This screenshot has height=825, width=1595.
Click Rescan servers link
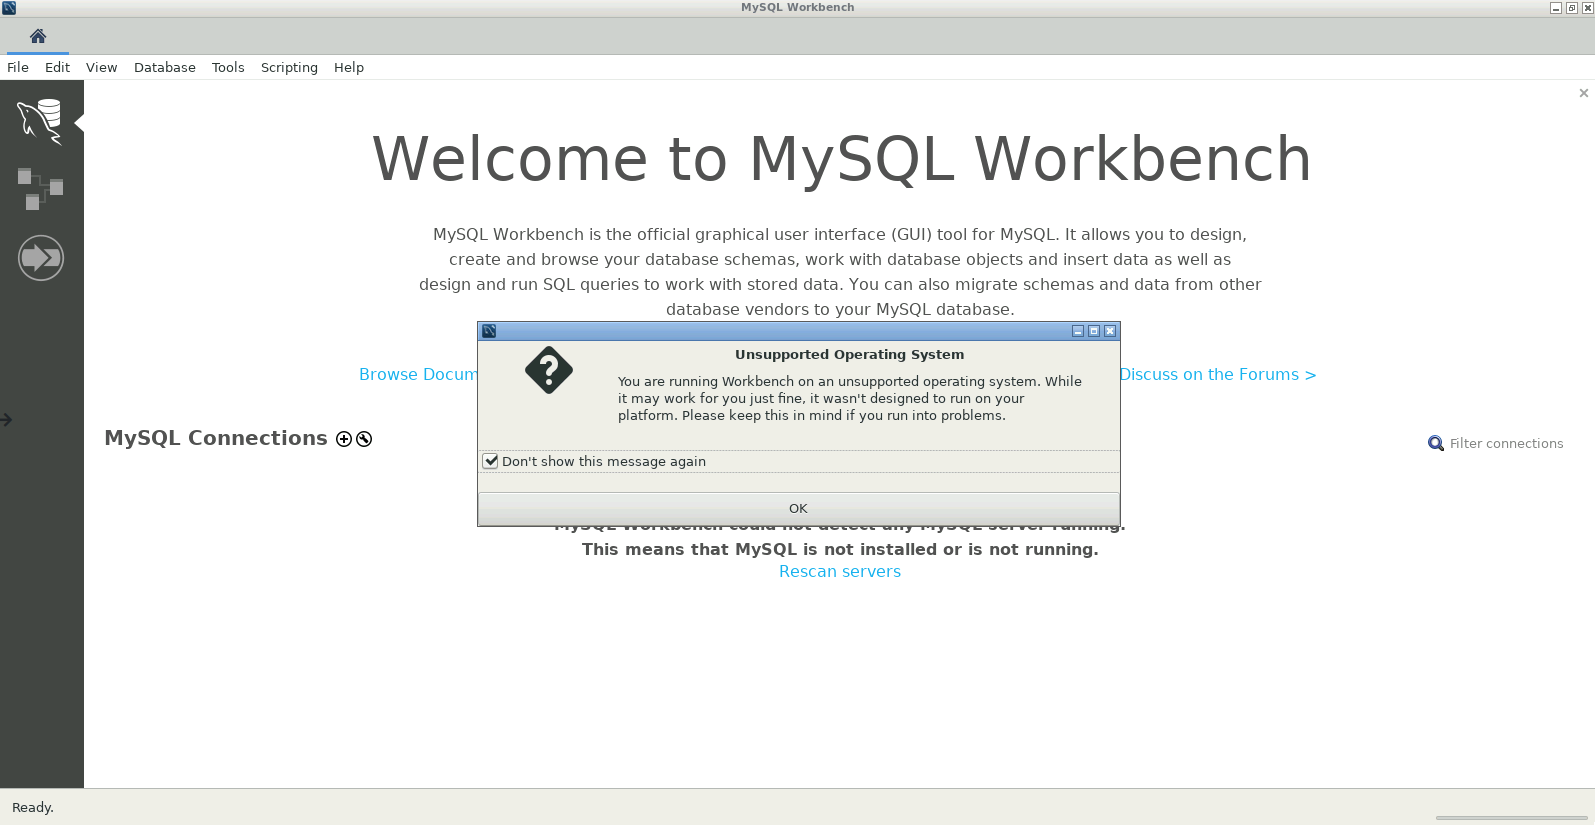pyautogui.click(x=840, y=571)
